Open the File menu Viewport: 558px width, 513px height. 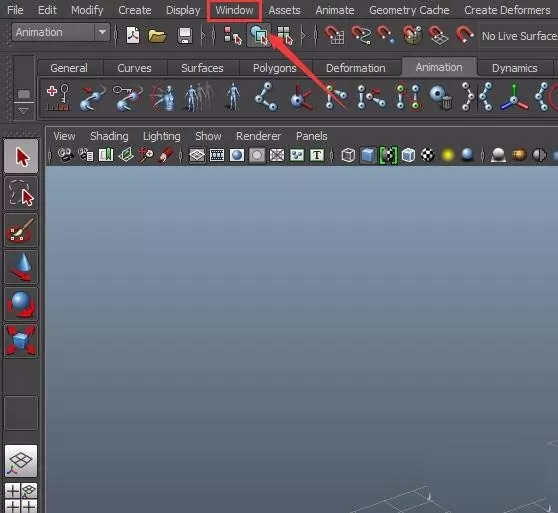(15, 10)
